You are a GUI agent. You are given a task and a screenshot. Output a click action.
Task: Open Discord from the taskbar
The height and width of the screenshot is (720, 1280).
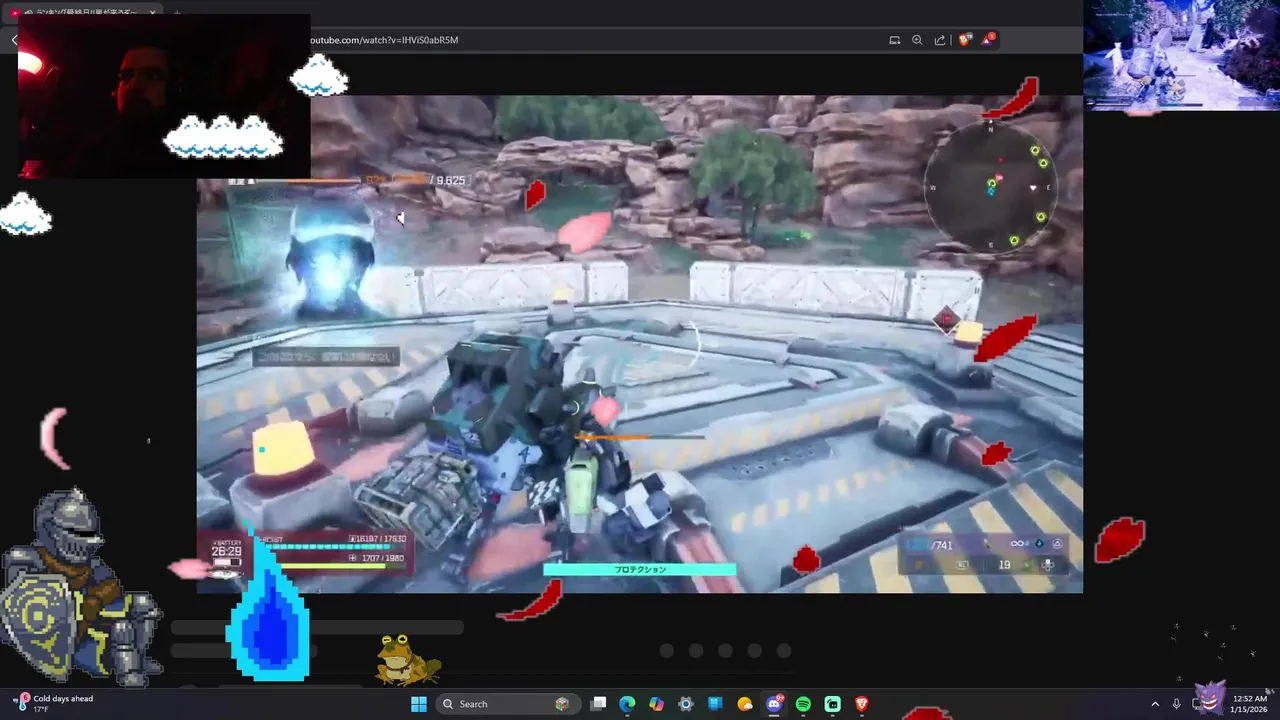pyautogui.click(x=774, y=704)
